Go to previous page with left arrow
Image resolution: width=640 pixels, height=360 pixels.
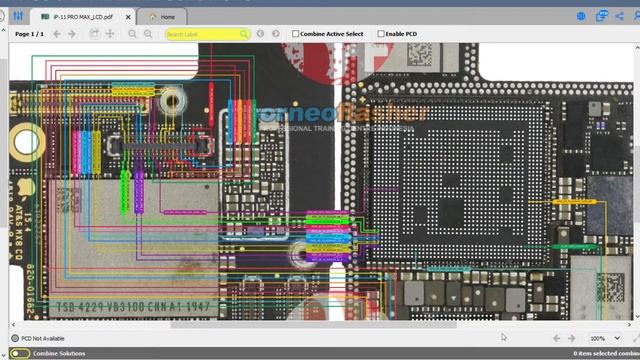tap(57, 34)
